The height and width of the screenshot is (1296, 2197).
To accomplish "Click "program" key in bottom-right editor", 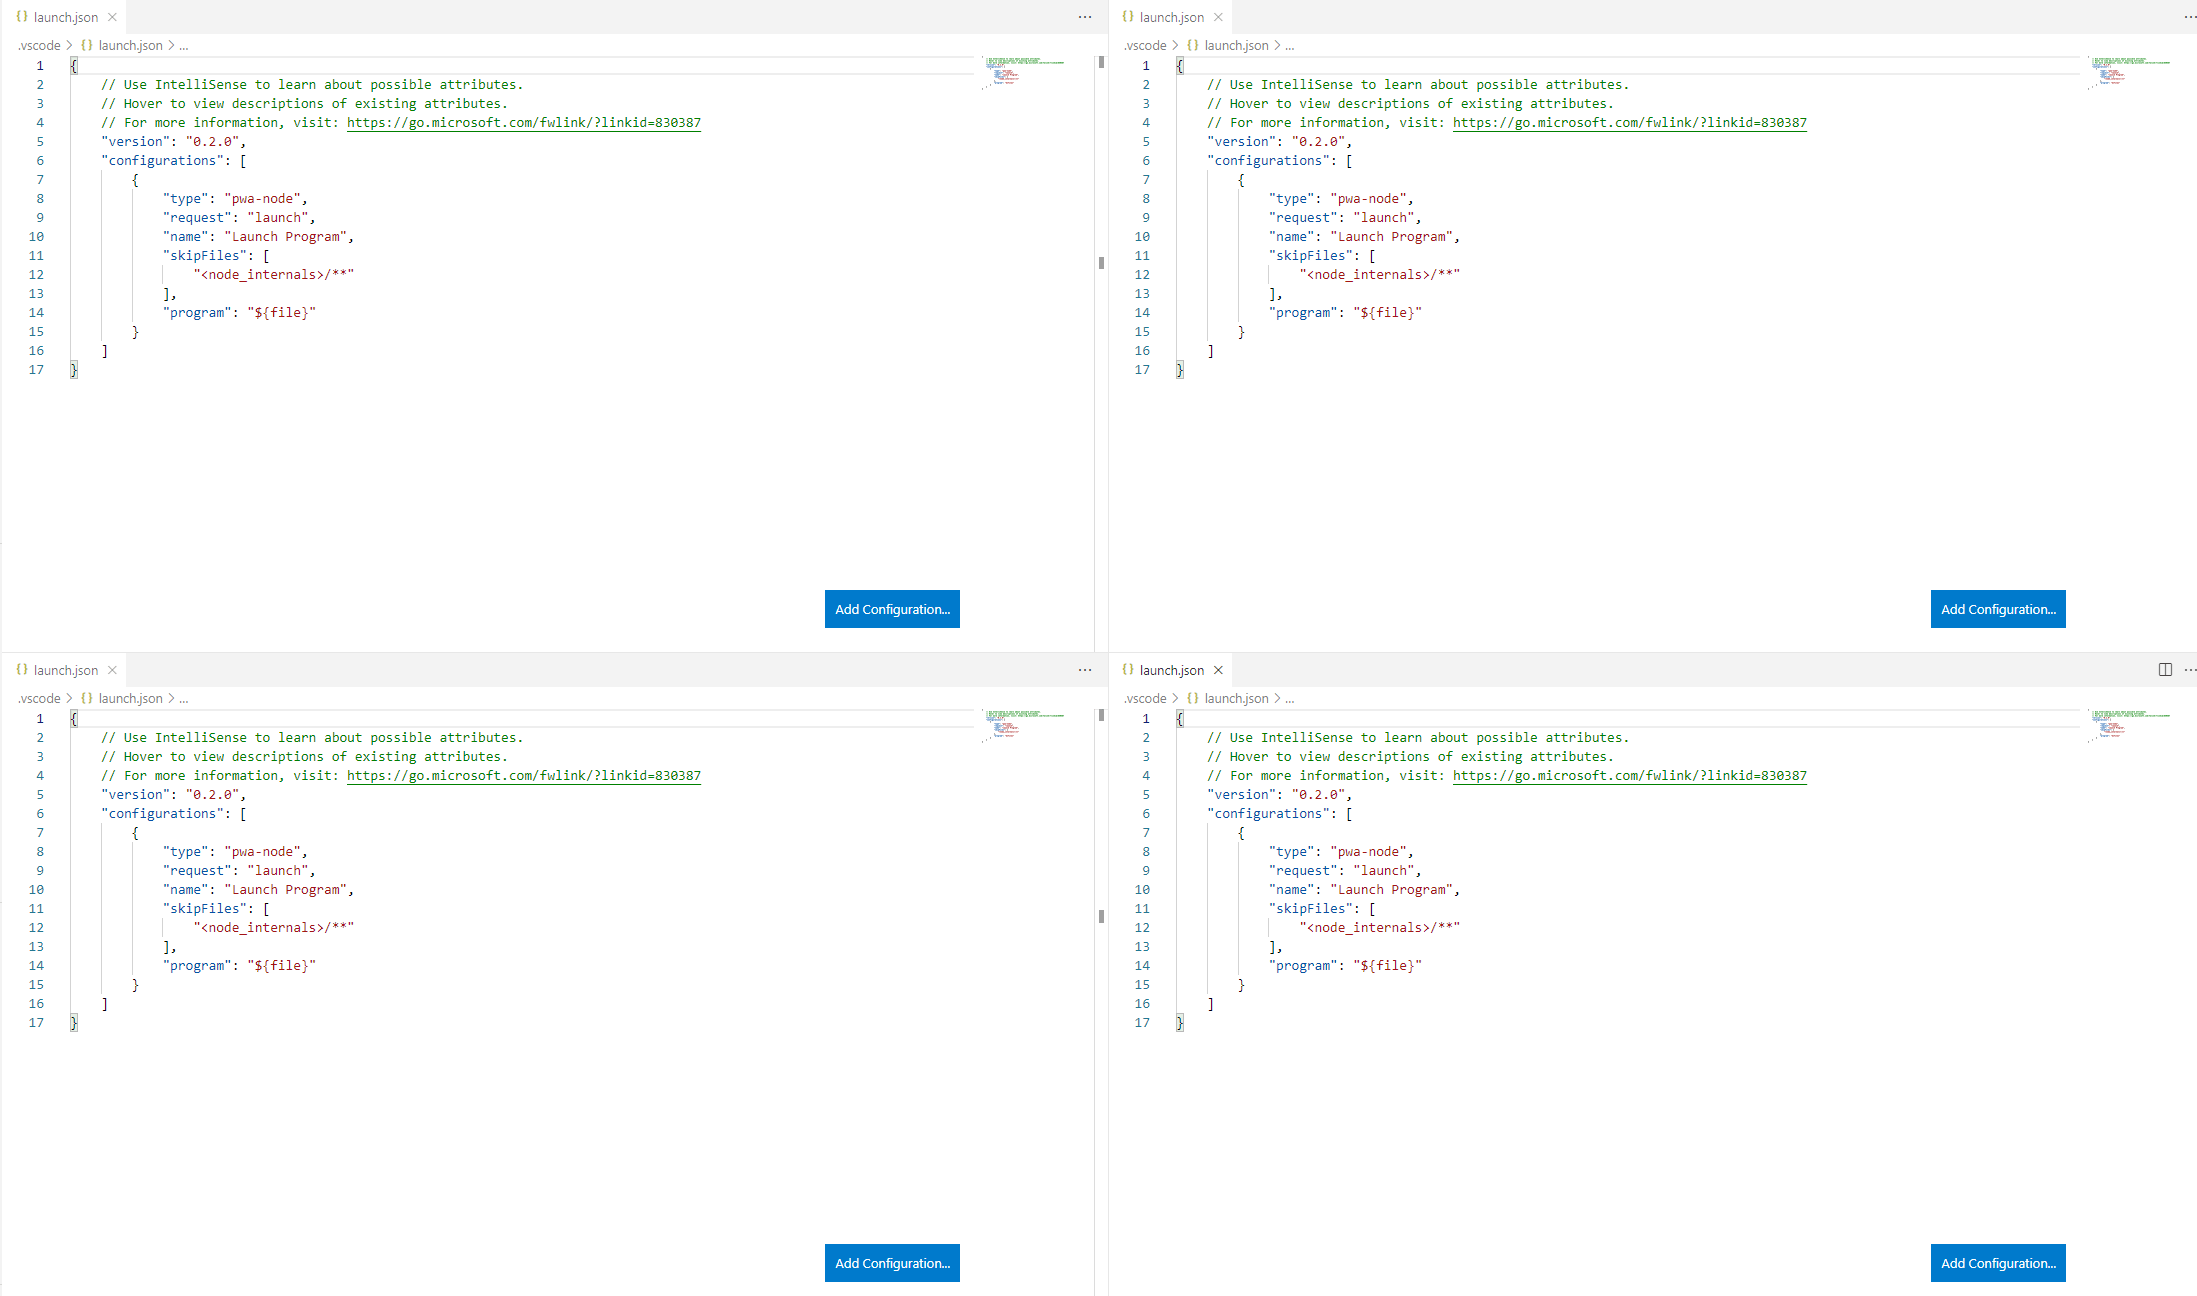I will coord(1303,966).
